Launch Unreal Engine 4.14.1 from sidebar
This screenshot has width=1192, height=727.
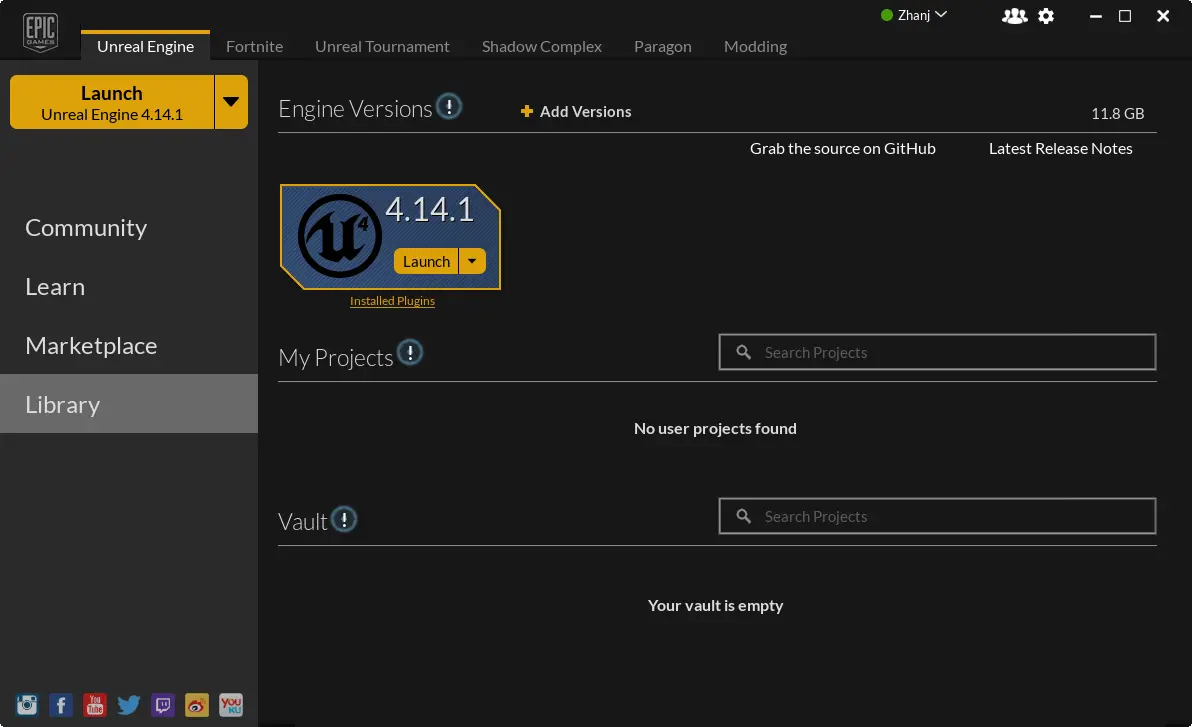pos(112,102)
